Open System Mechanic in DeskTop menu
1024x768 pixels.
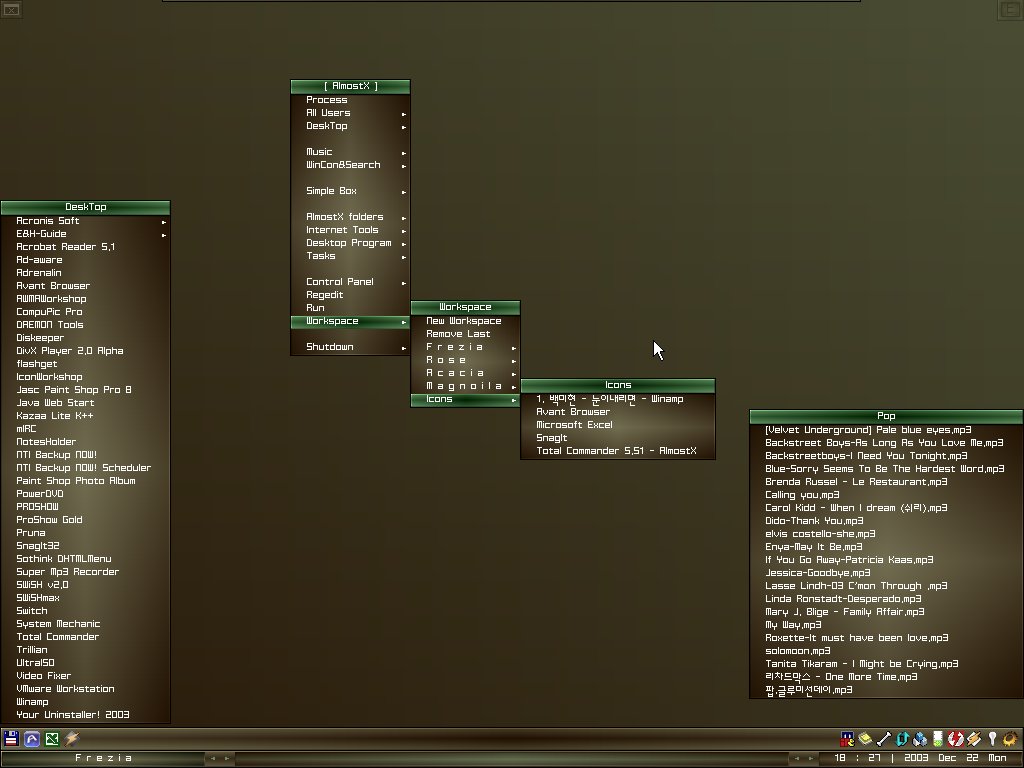[x=58, y=624]
